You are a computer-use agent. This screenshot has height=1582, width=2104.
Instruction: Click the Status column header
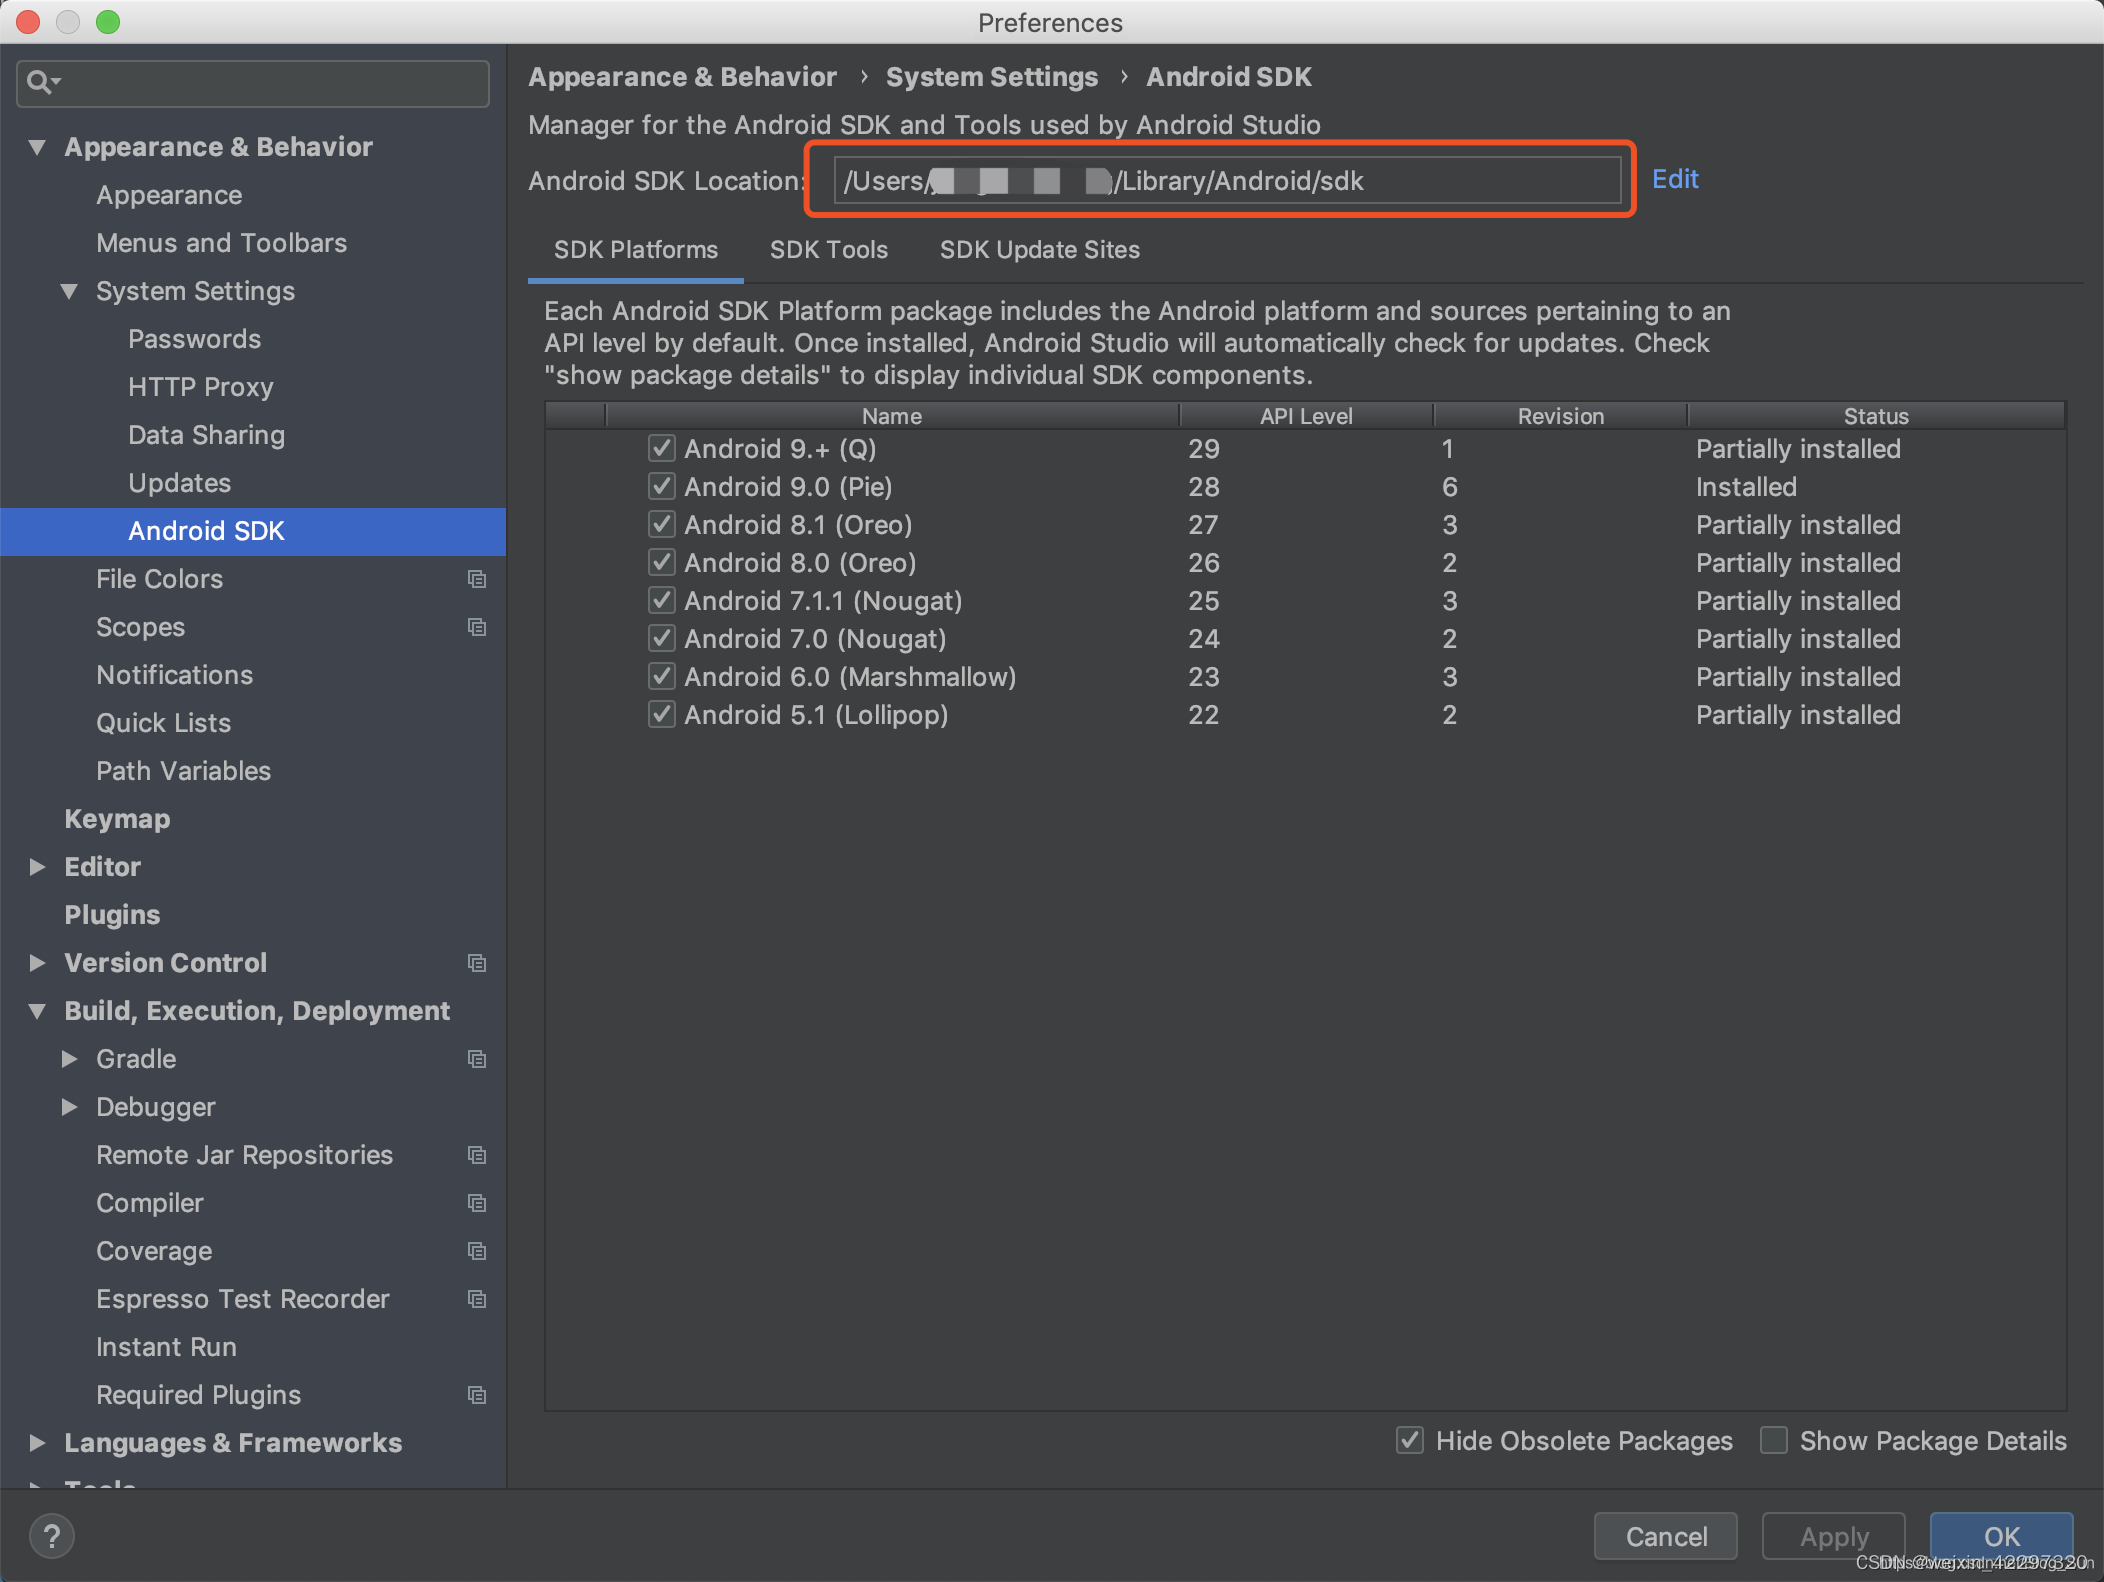[1876, 416]
